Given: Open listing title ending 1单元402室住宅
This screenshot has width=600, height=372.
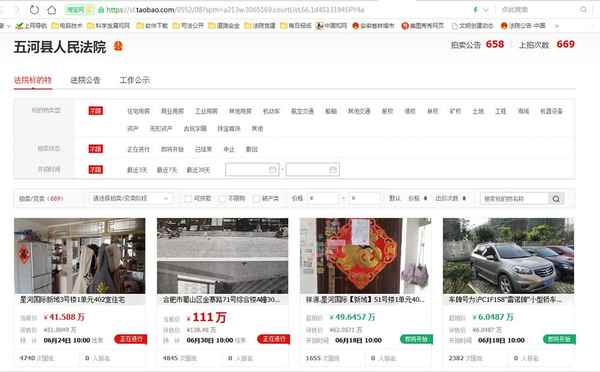Looking at the screenshot, I should coord(73,300).
